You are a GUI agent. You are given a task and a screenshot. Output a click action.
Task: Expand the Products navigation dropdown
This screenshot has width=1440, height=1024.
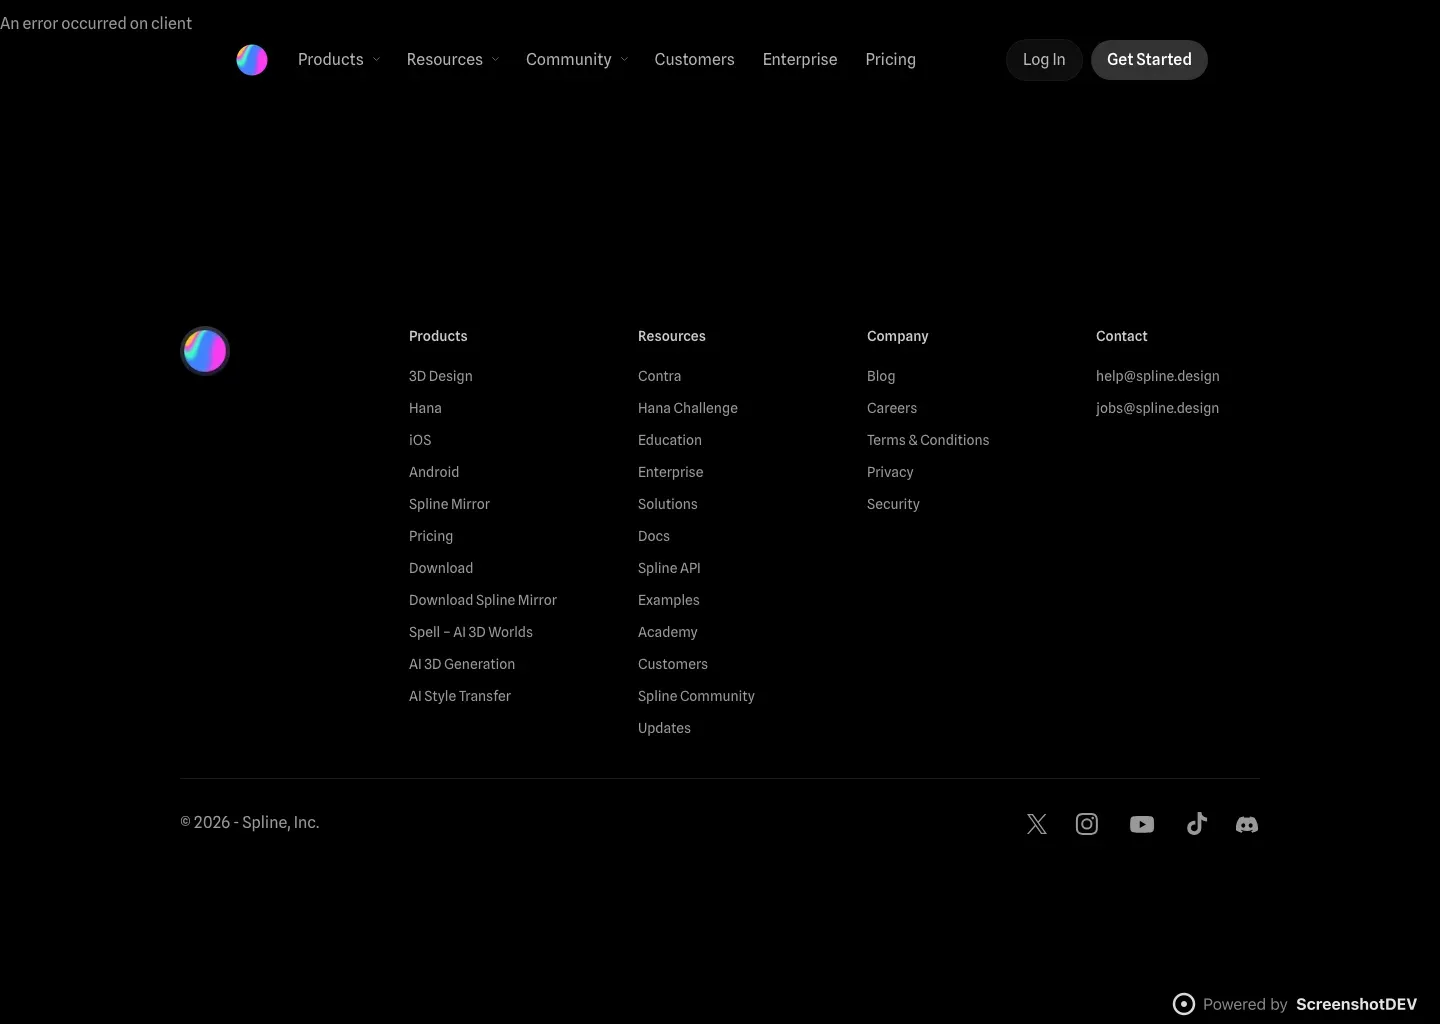click(x=339, y=60)
